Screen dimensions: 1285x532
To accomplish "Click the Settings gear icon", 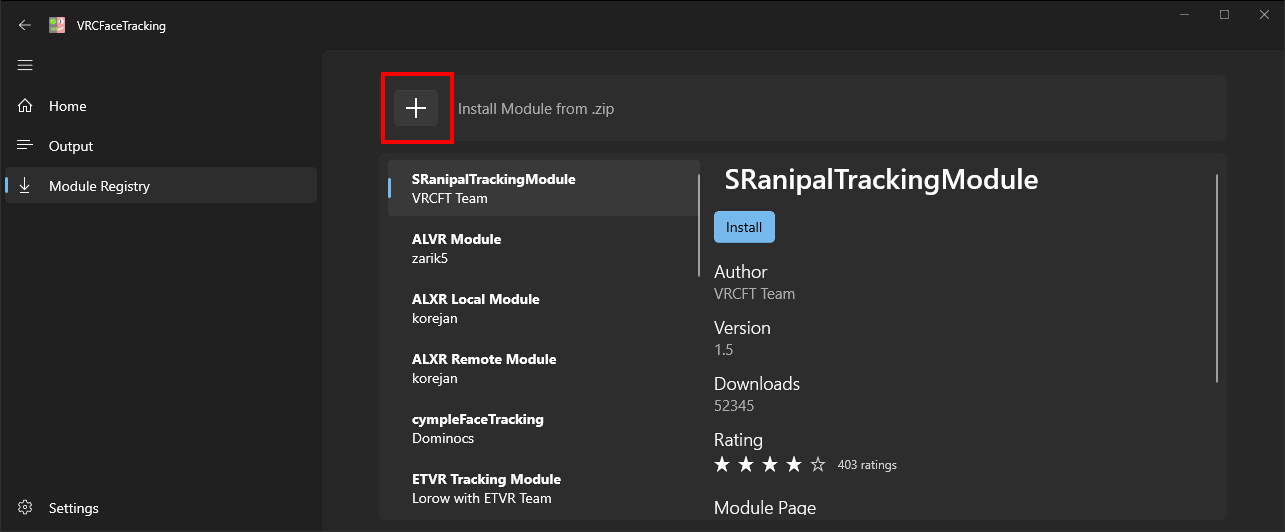I will point(25,508).
